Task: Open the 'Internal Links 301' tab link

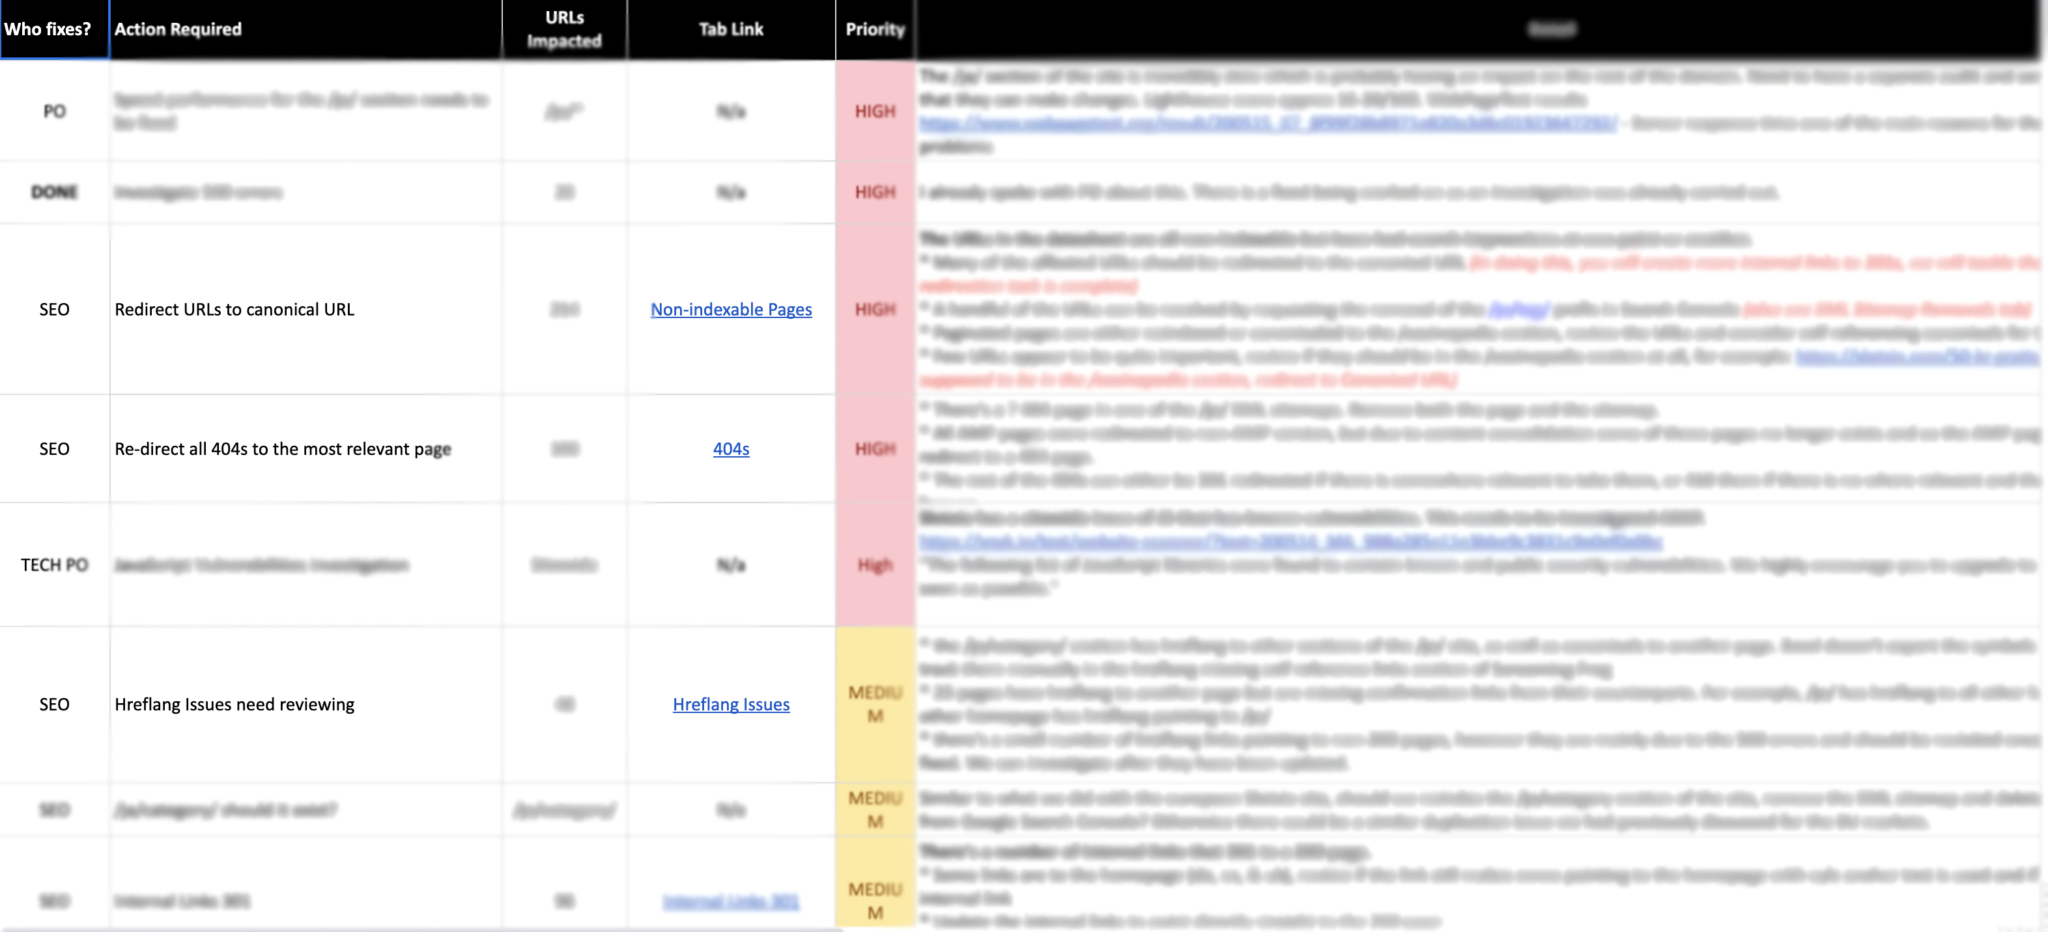Action: (731, 901)
